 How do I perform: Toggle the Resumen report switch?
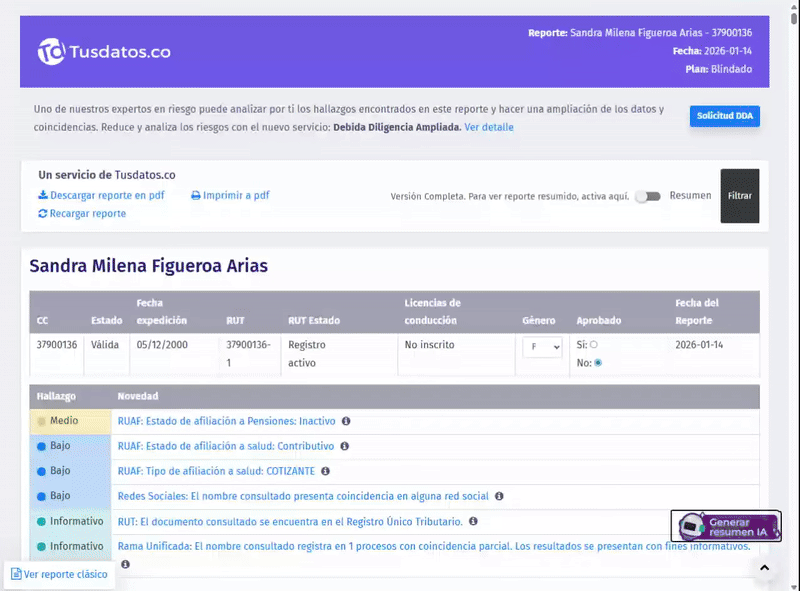(x=648, y=196)
